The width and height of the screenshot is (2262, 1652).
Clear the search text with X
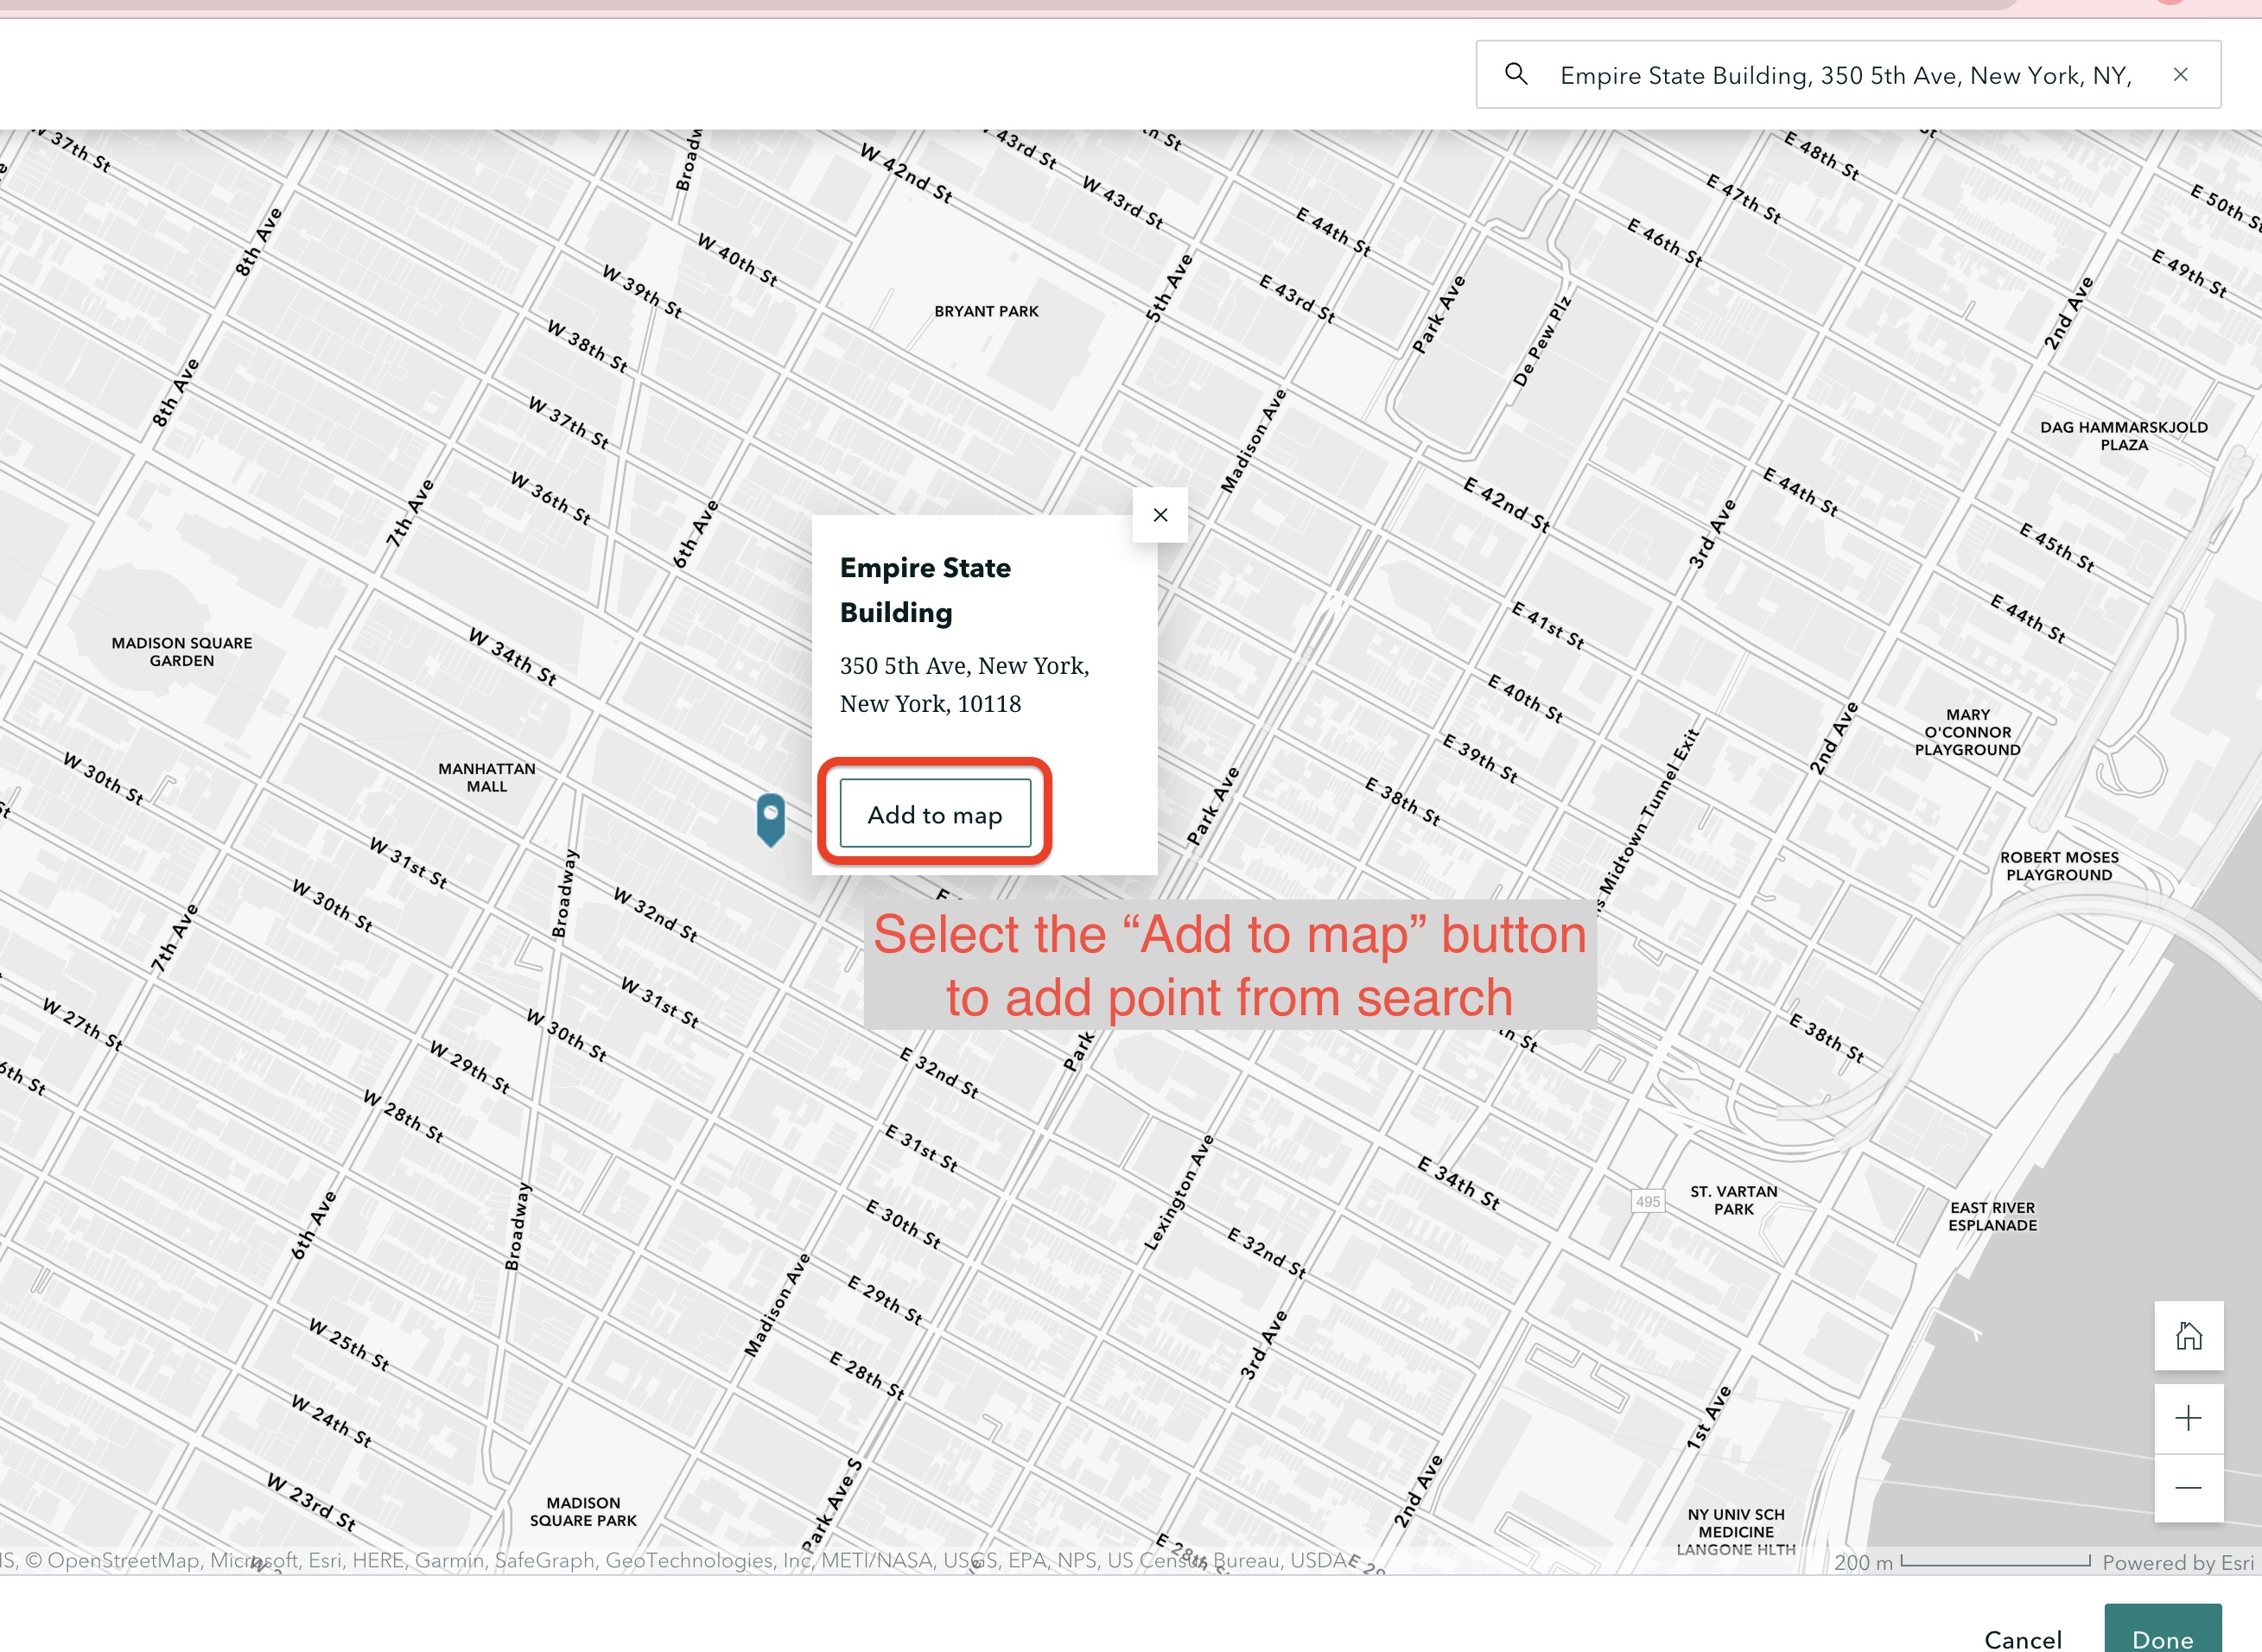pyautogui.click(x=2181, y=75)
